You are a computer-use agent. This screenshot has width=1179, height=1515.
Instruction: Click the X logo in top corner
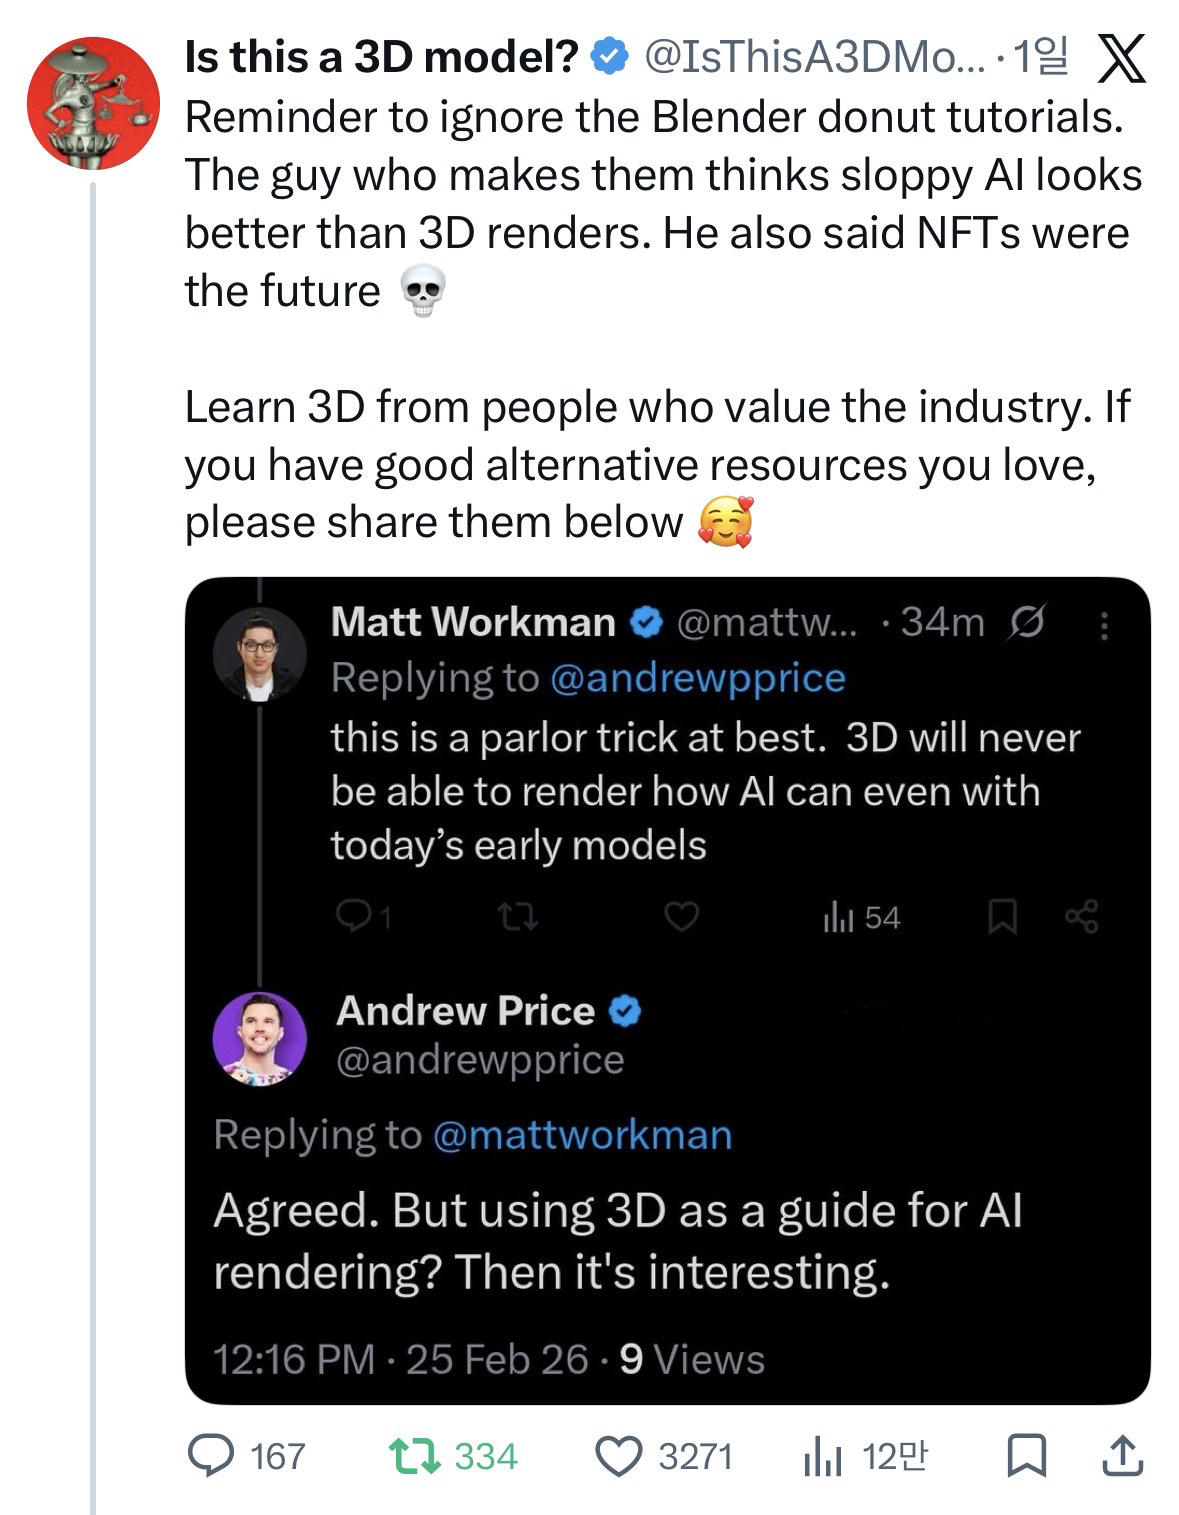1121,59
